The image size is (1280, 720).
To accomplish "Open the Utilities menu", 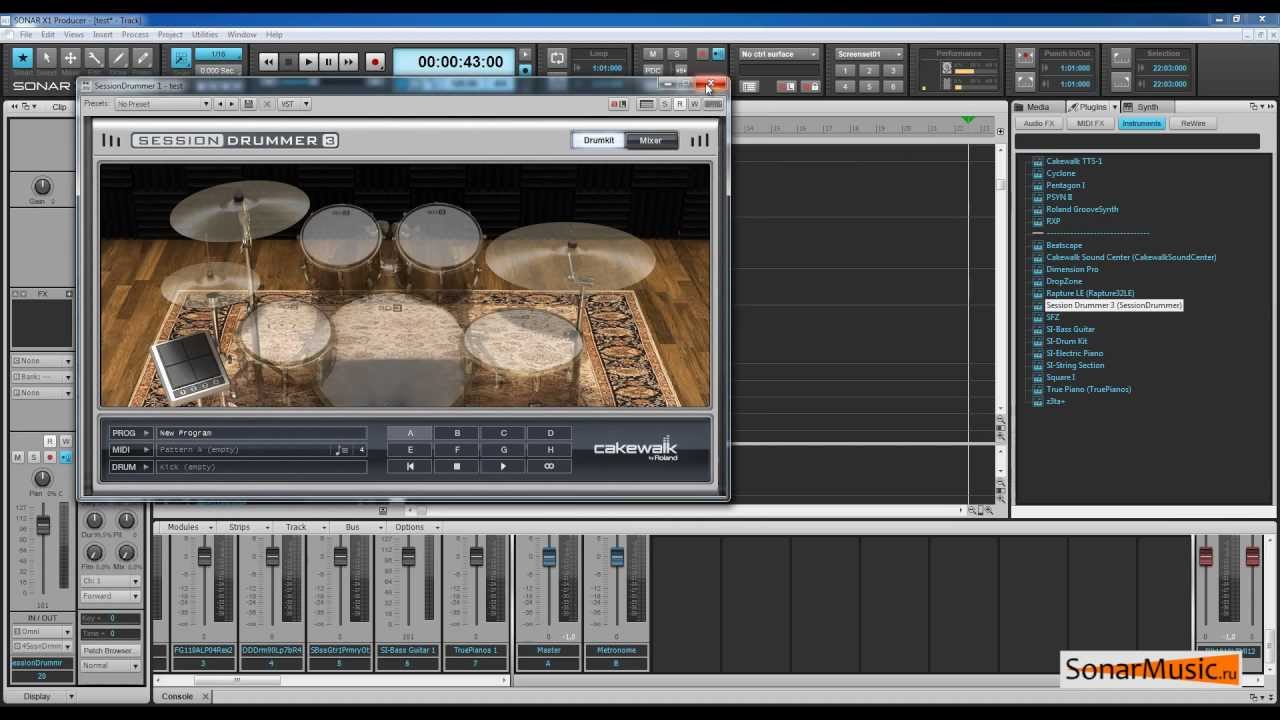I will click(x=205, y=35).
